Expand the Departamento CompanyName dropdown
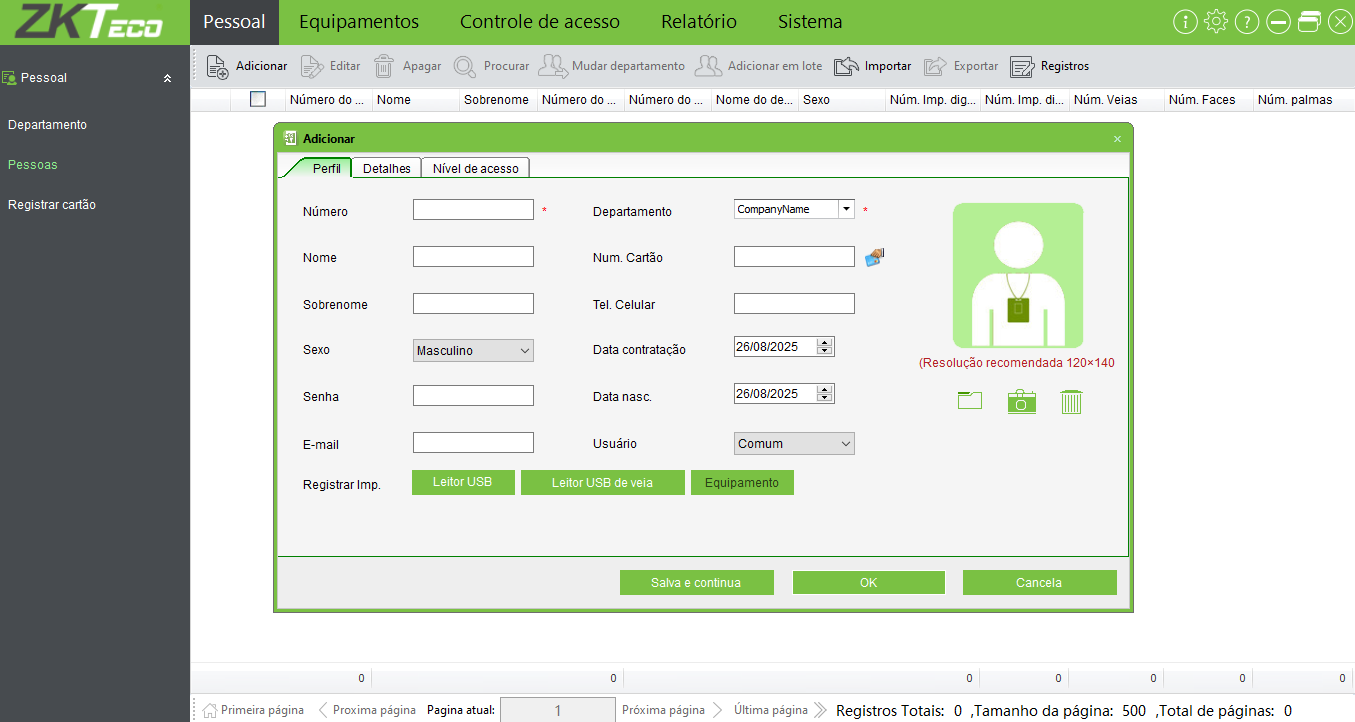The width and height of the screenshot is (1355, 722). click(846, 209)
